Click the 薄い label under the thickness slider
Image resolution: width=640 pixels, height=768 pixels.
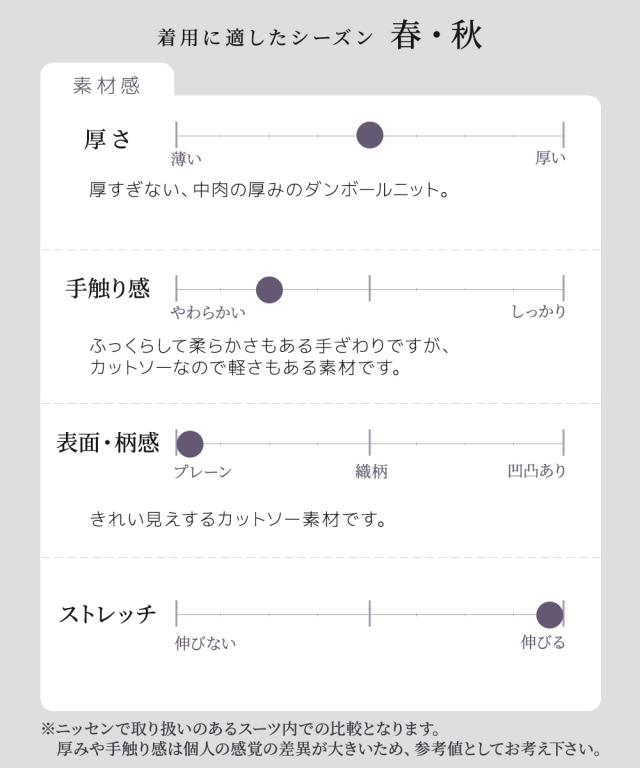186,158
